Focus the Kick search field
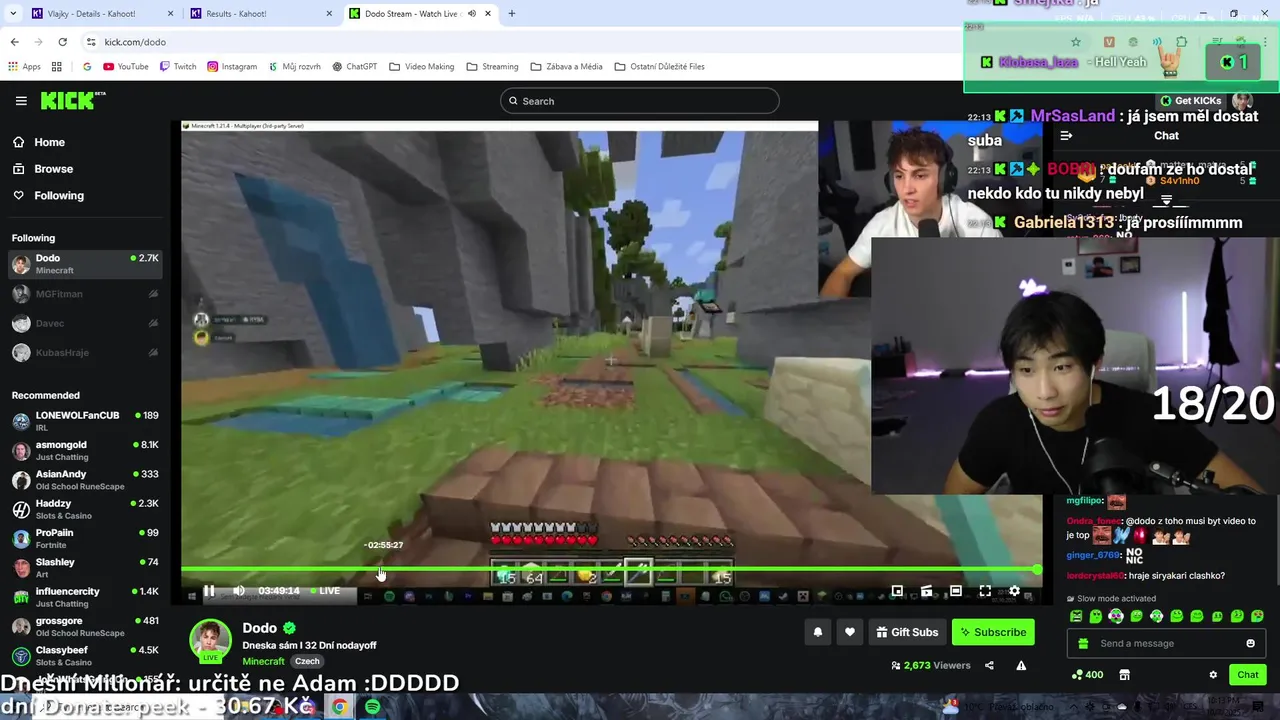The image size is (1280, 720). (x=640, y=101)
